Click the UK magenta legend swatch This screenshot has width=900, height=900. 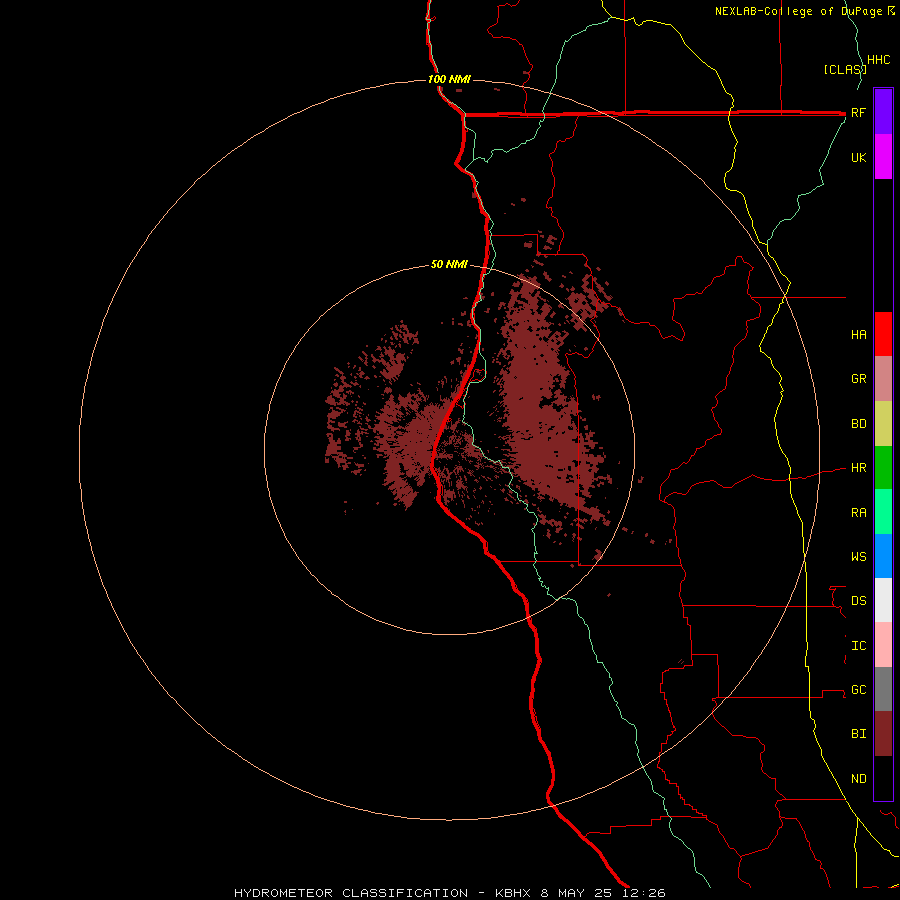point(883,157)
